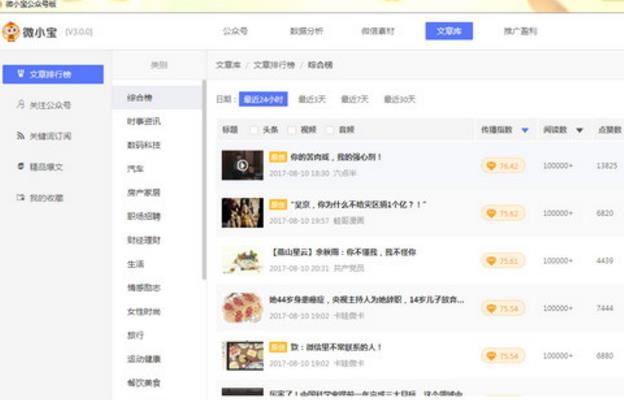Select 最近3天 date filter
624x400 pixels.
coord(312,99)
